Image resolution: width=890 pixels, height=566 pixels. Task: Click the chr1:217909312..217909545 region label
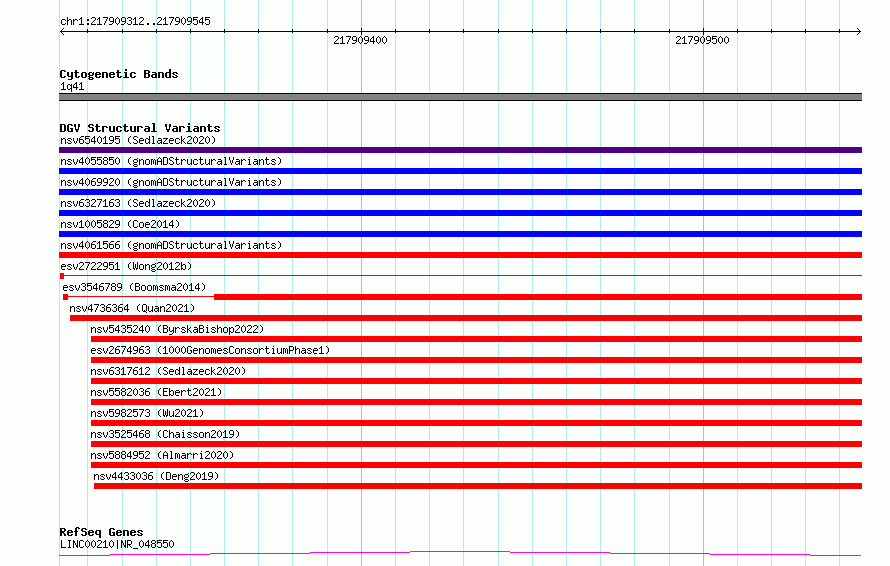[135, 21]
